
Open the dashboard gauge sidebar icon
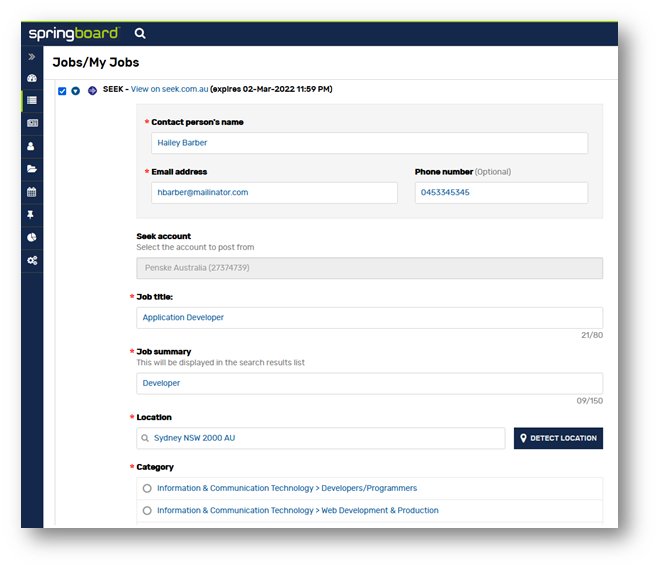(32, 78)
